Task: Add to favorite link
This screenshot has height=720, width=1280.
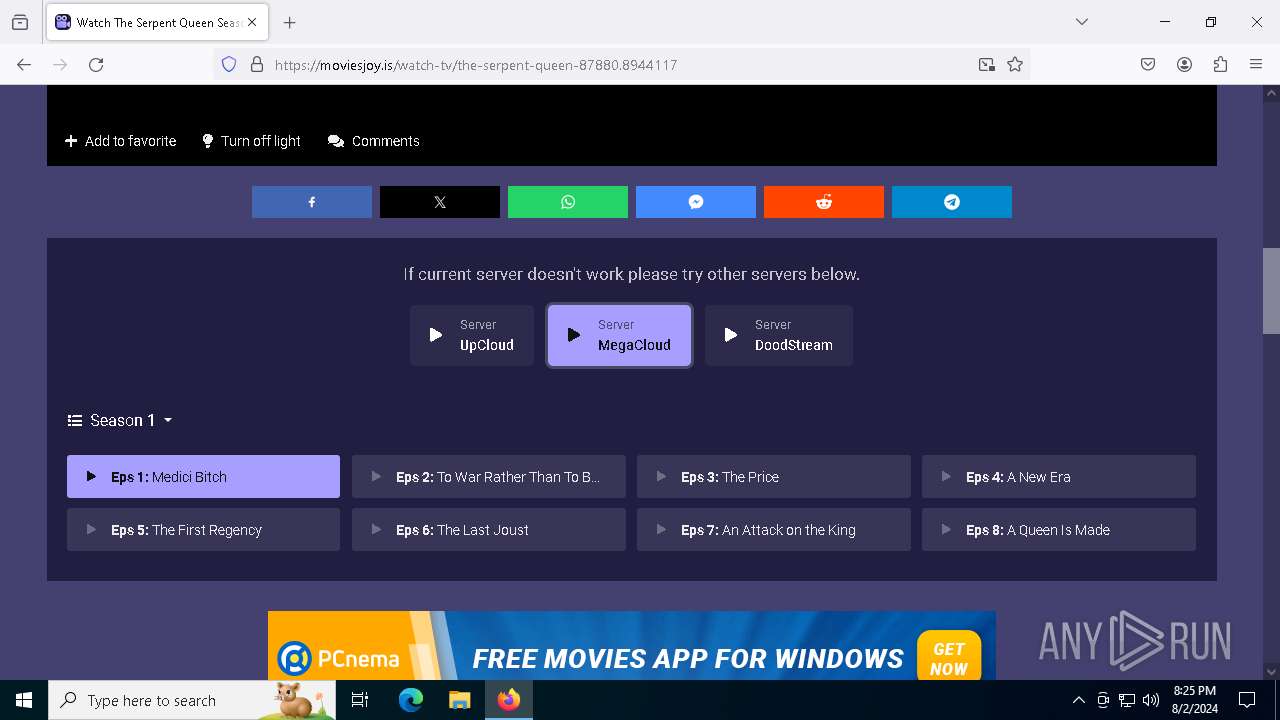Action: [x=121, y=141]
